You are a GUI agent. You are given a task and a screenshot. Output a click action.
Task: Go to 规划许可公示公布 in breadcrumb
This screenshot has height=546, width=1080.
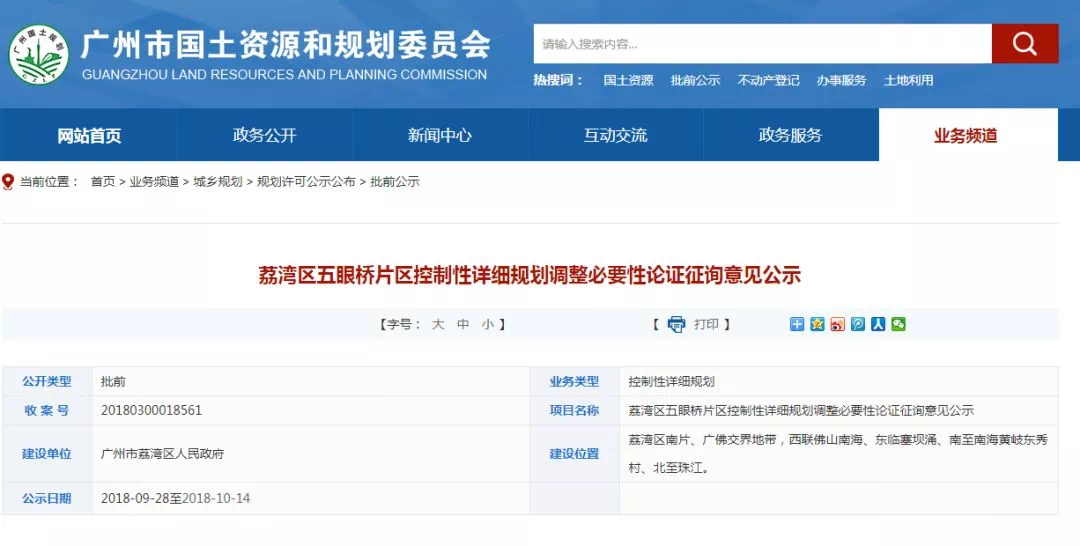tap(306, 182)
